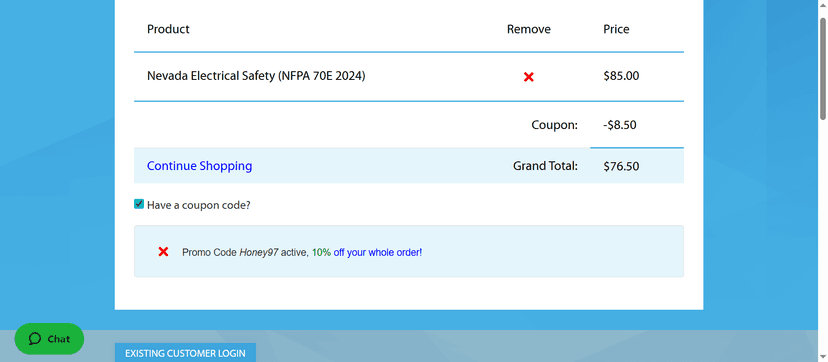Click the Grand Total amount $76.50
Screen dimensions: 828x362
tap(621, 166)
